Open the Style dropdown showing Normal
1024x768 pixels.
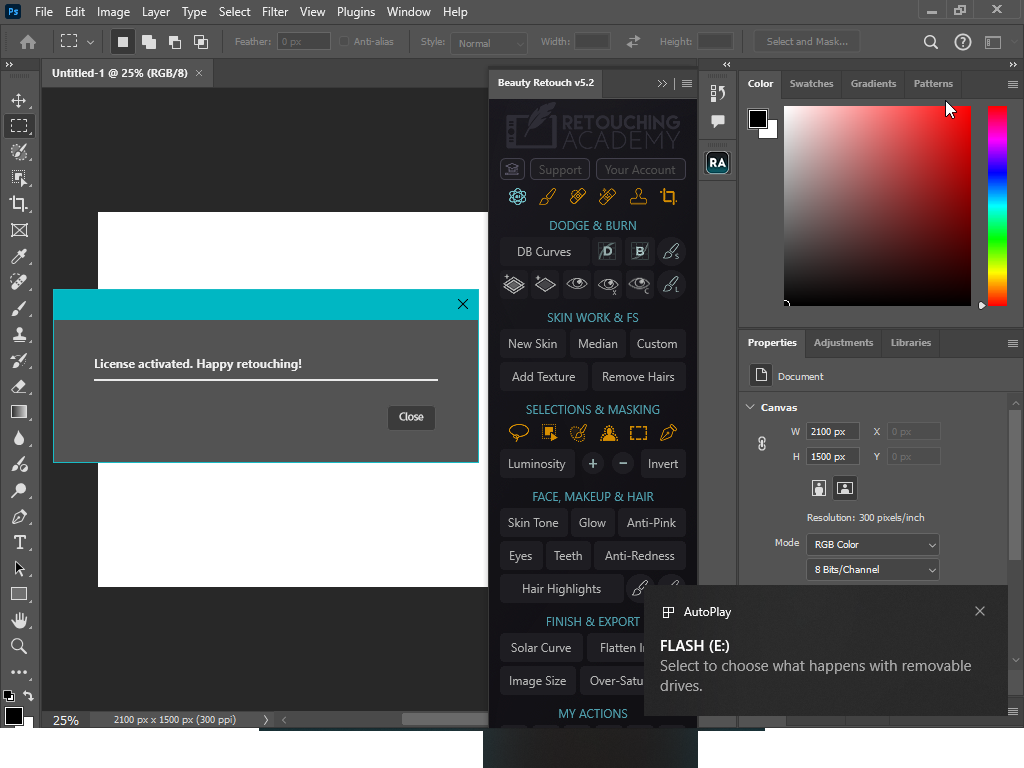(x=488, y=43)
